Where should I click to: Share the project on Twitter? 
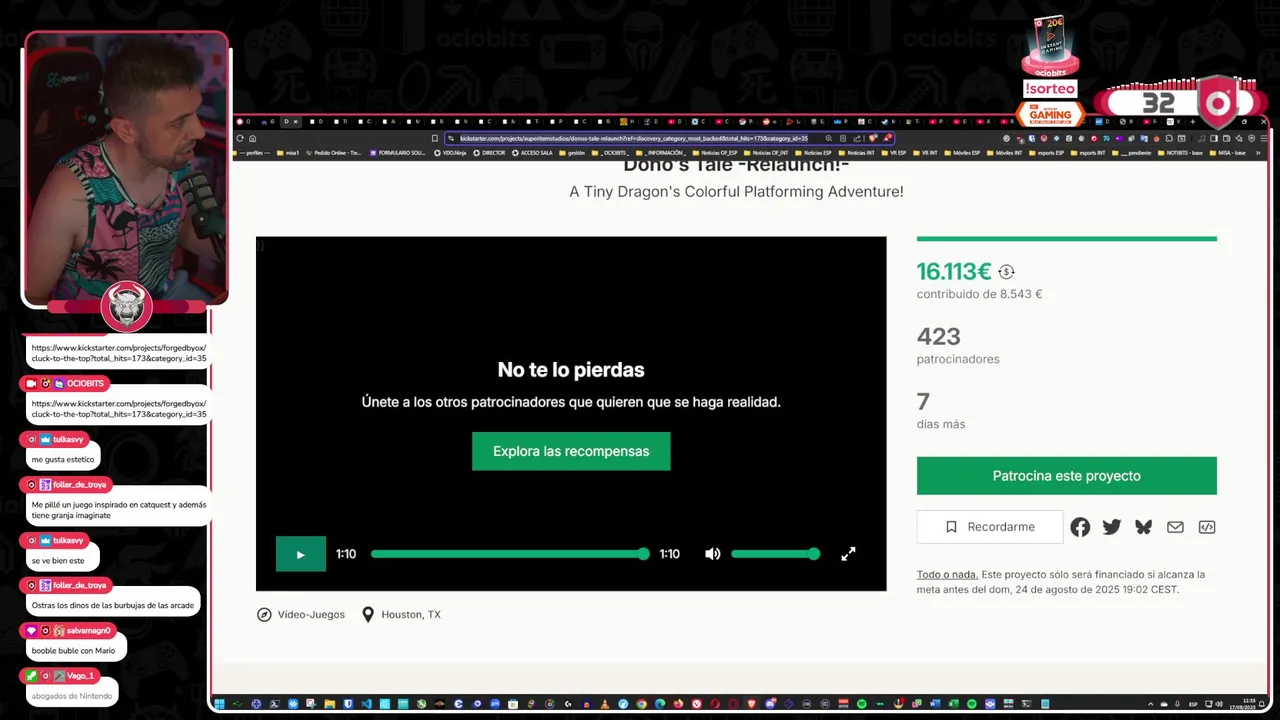pyautogui.click(x=1112, y=527)
